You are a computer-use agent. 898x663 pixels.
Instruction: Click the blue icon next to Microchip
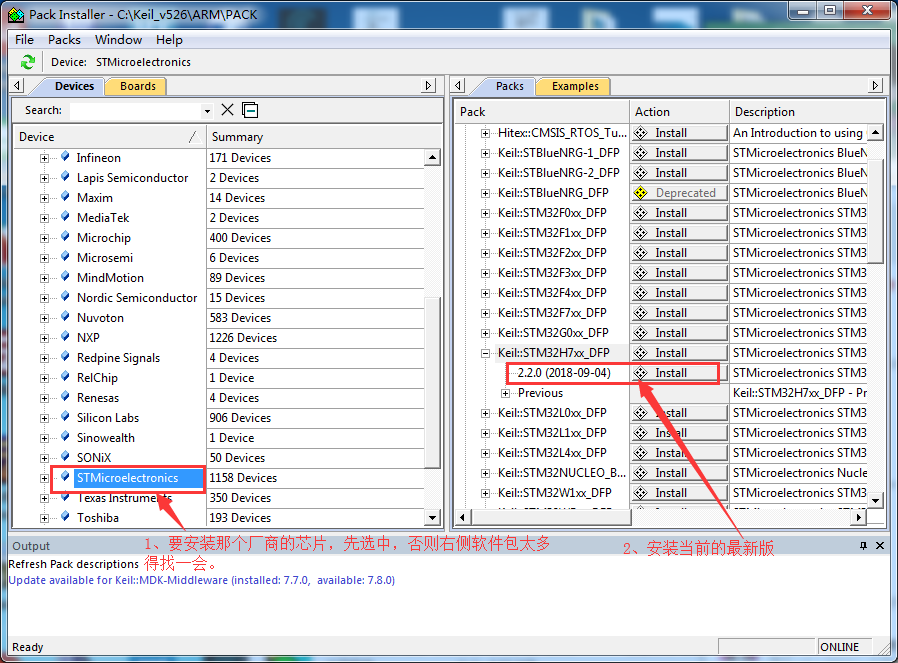click(x=65, y=236)
